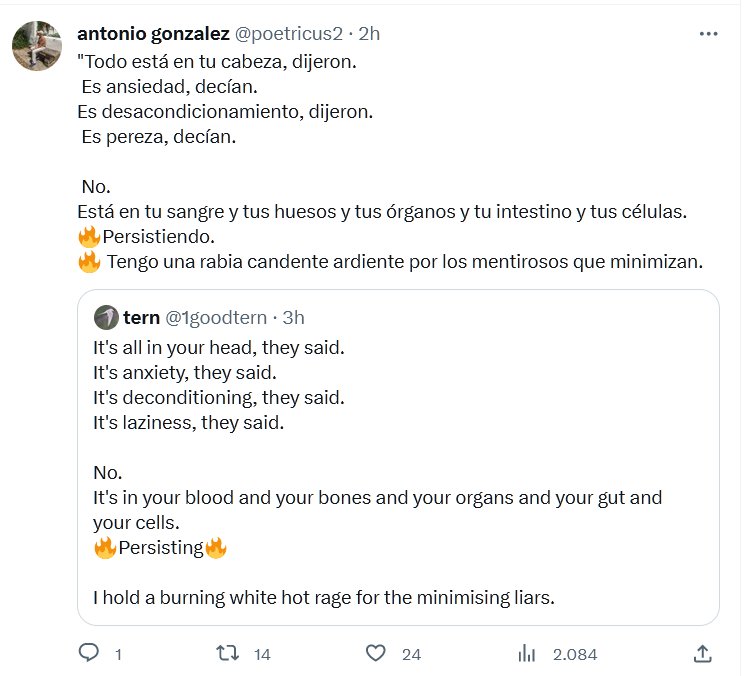Viewport: 748px width, 676px height.
Task: Open antonio gonzalez display name link
Action: [153, 33]
